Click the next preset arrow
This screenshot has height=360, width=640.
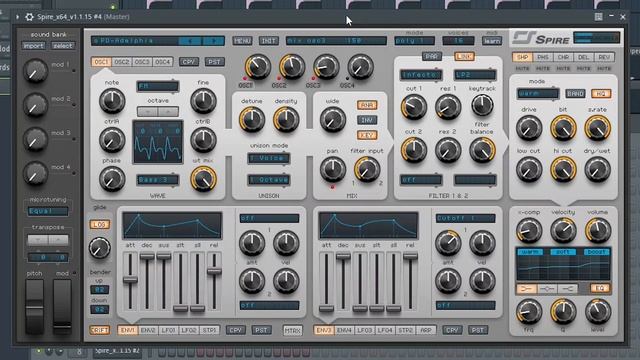213,41
